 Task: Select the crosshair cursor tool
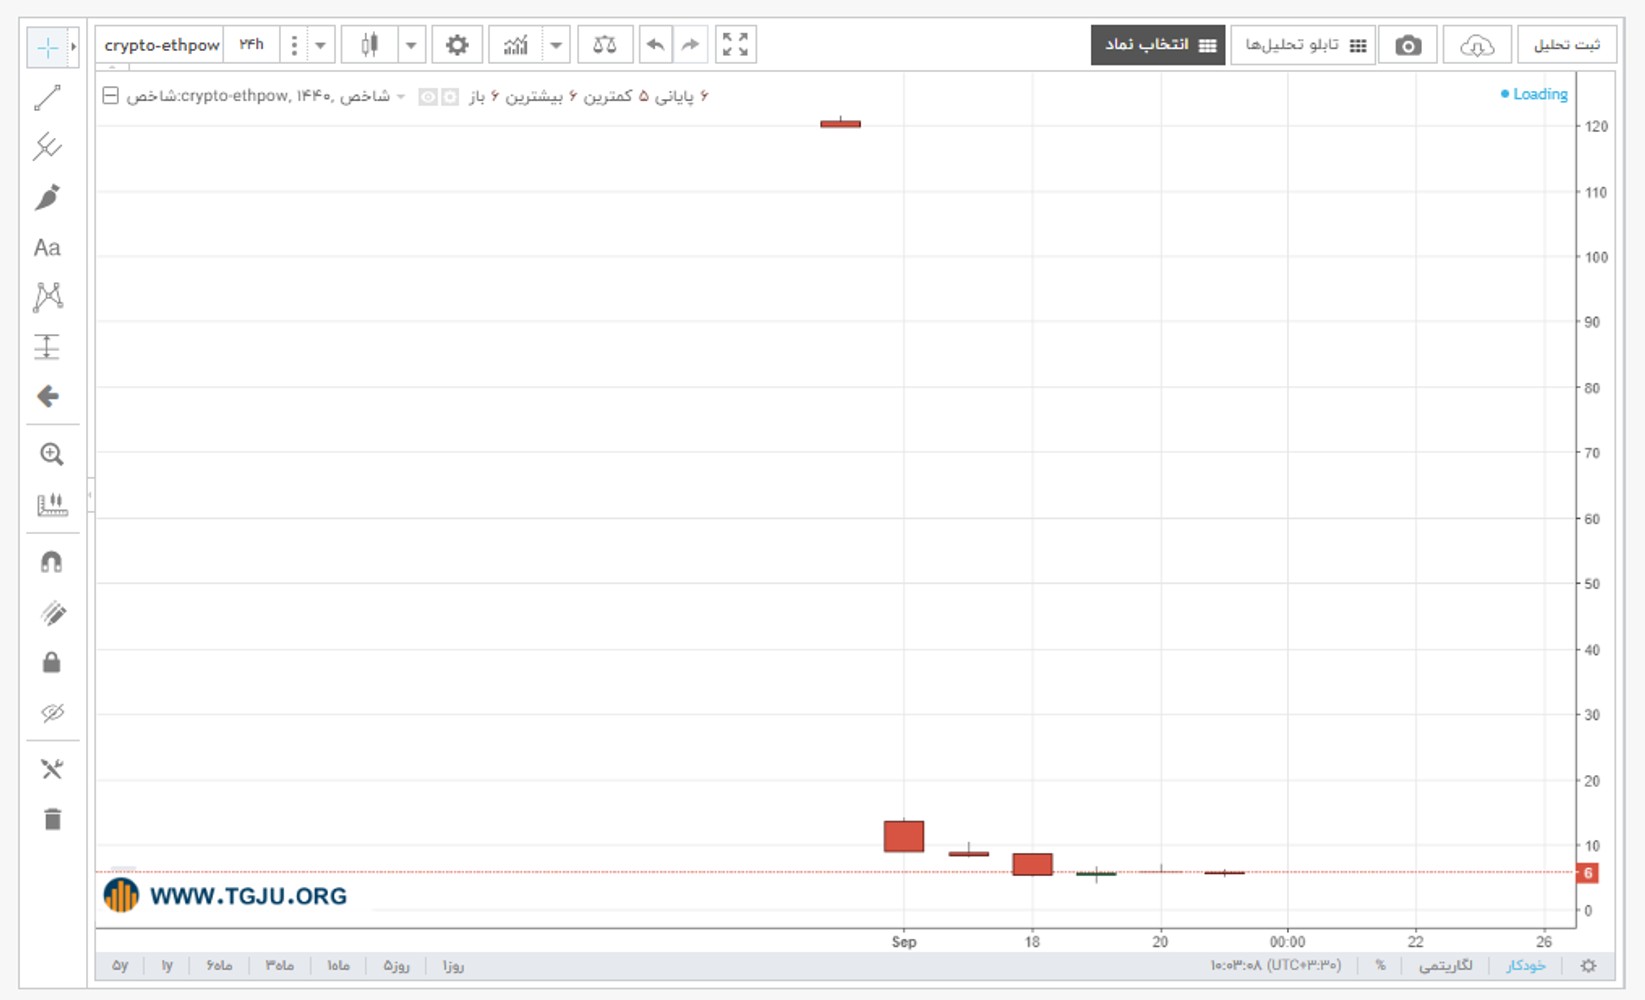coord(47,47)
